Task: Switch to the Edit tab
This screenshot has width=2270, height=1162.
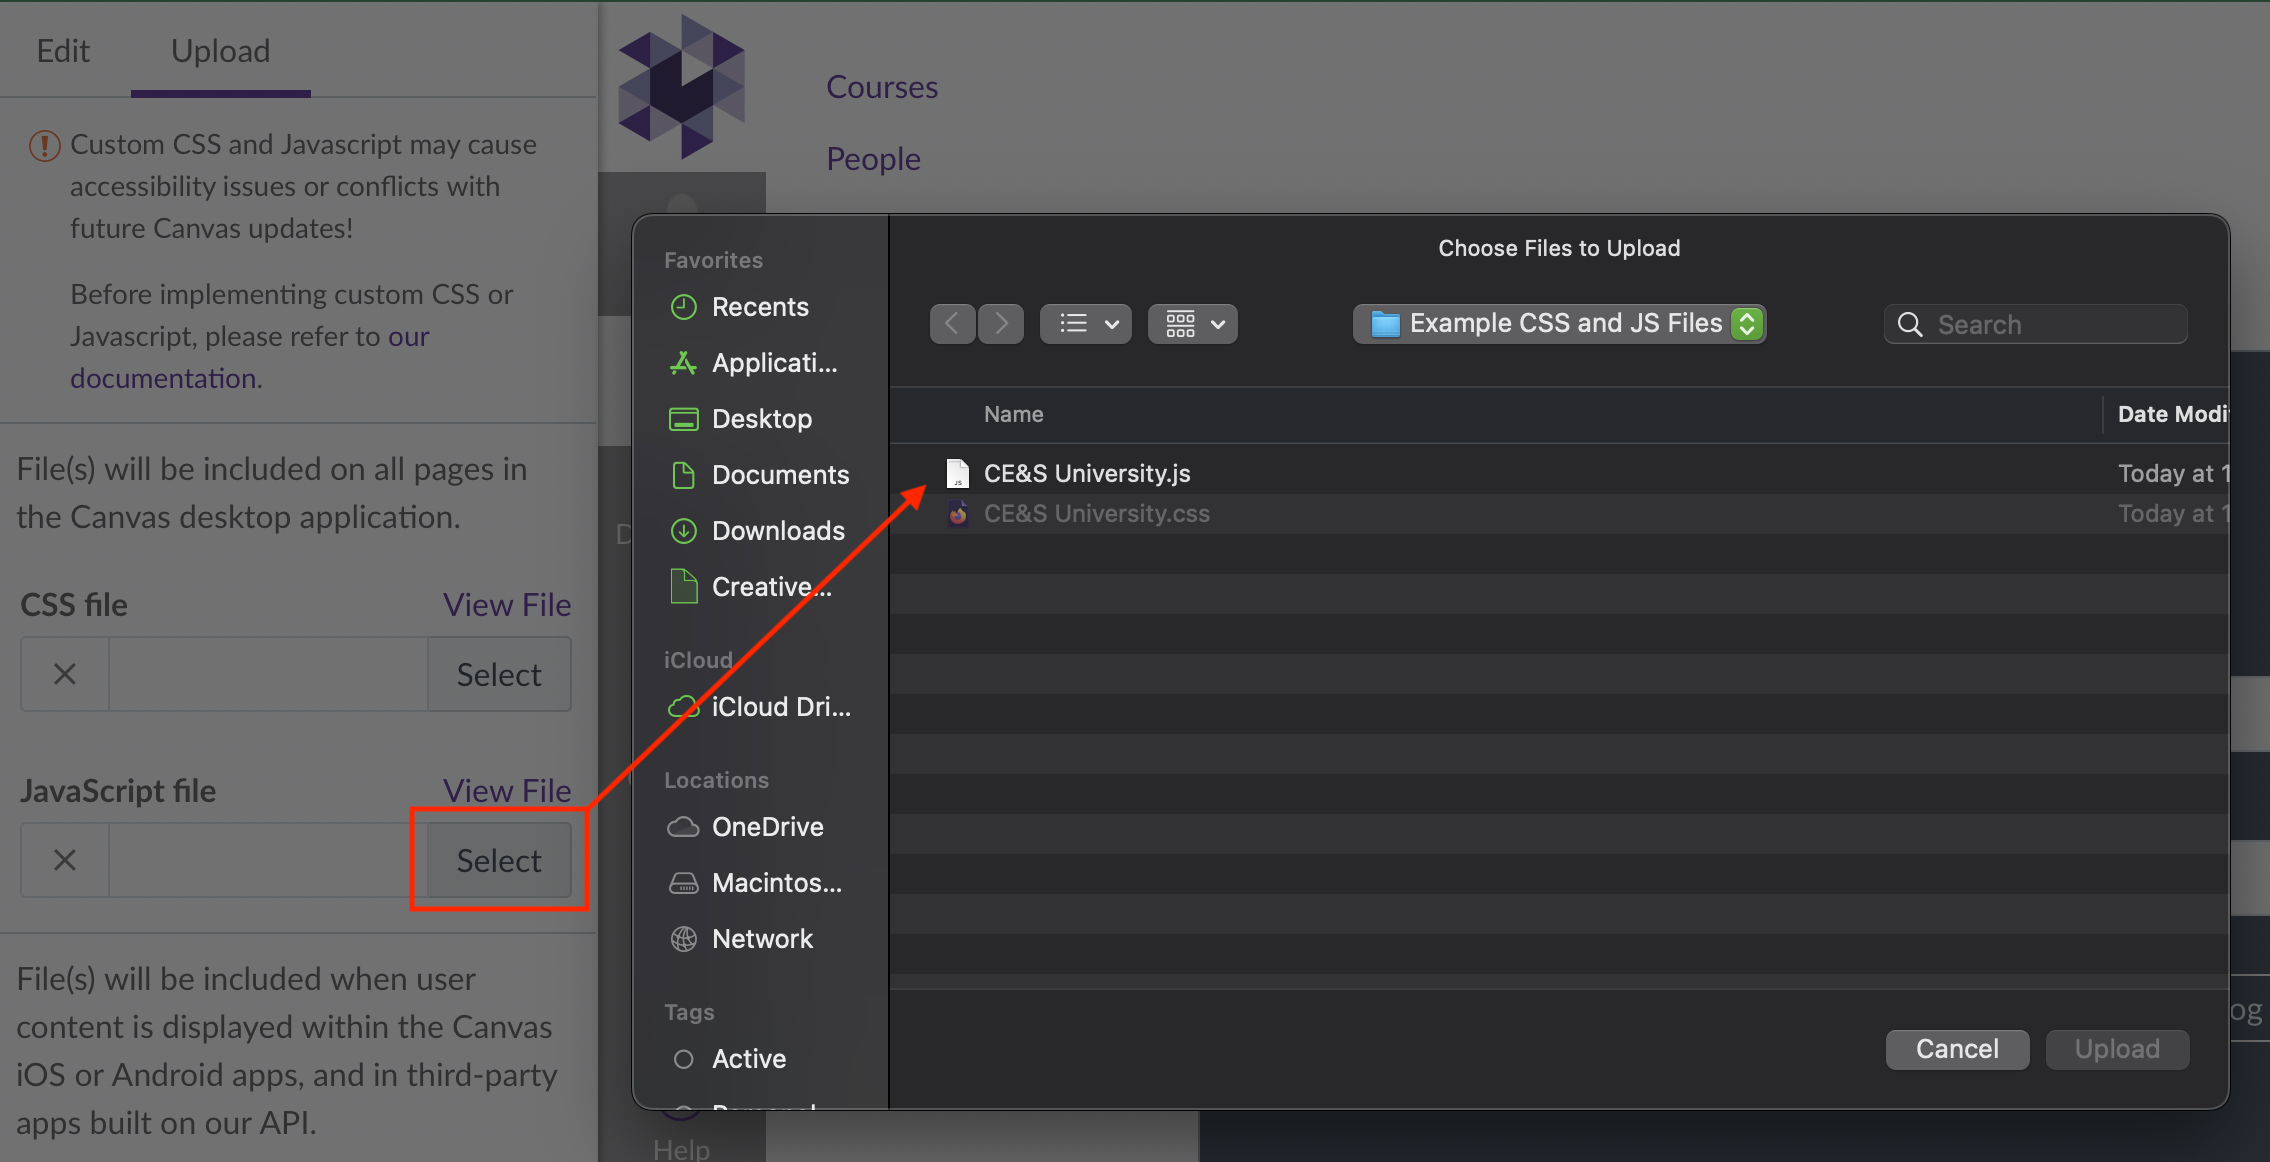Action: pyautogui.click(x=62, y=50)
